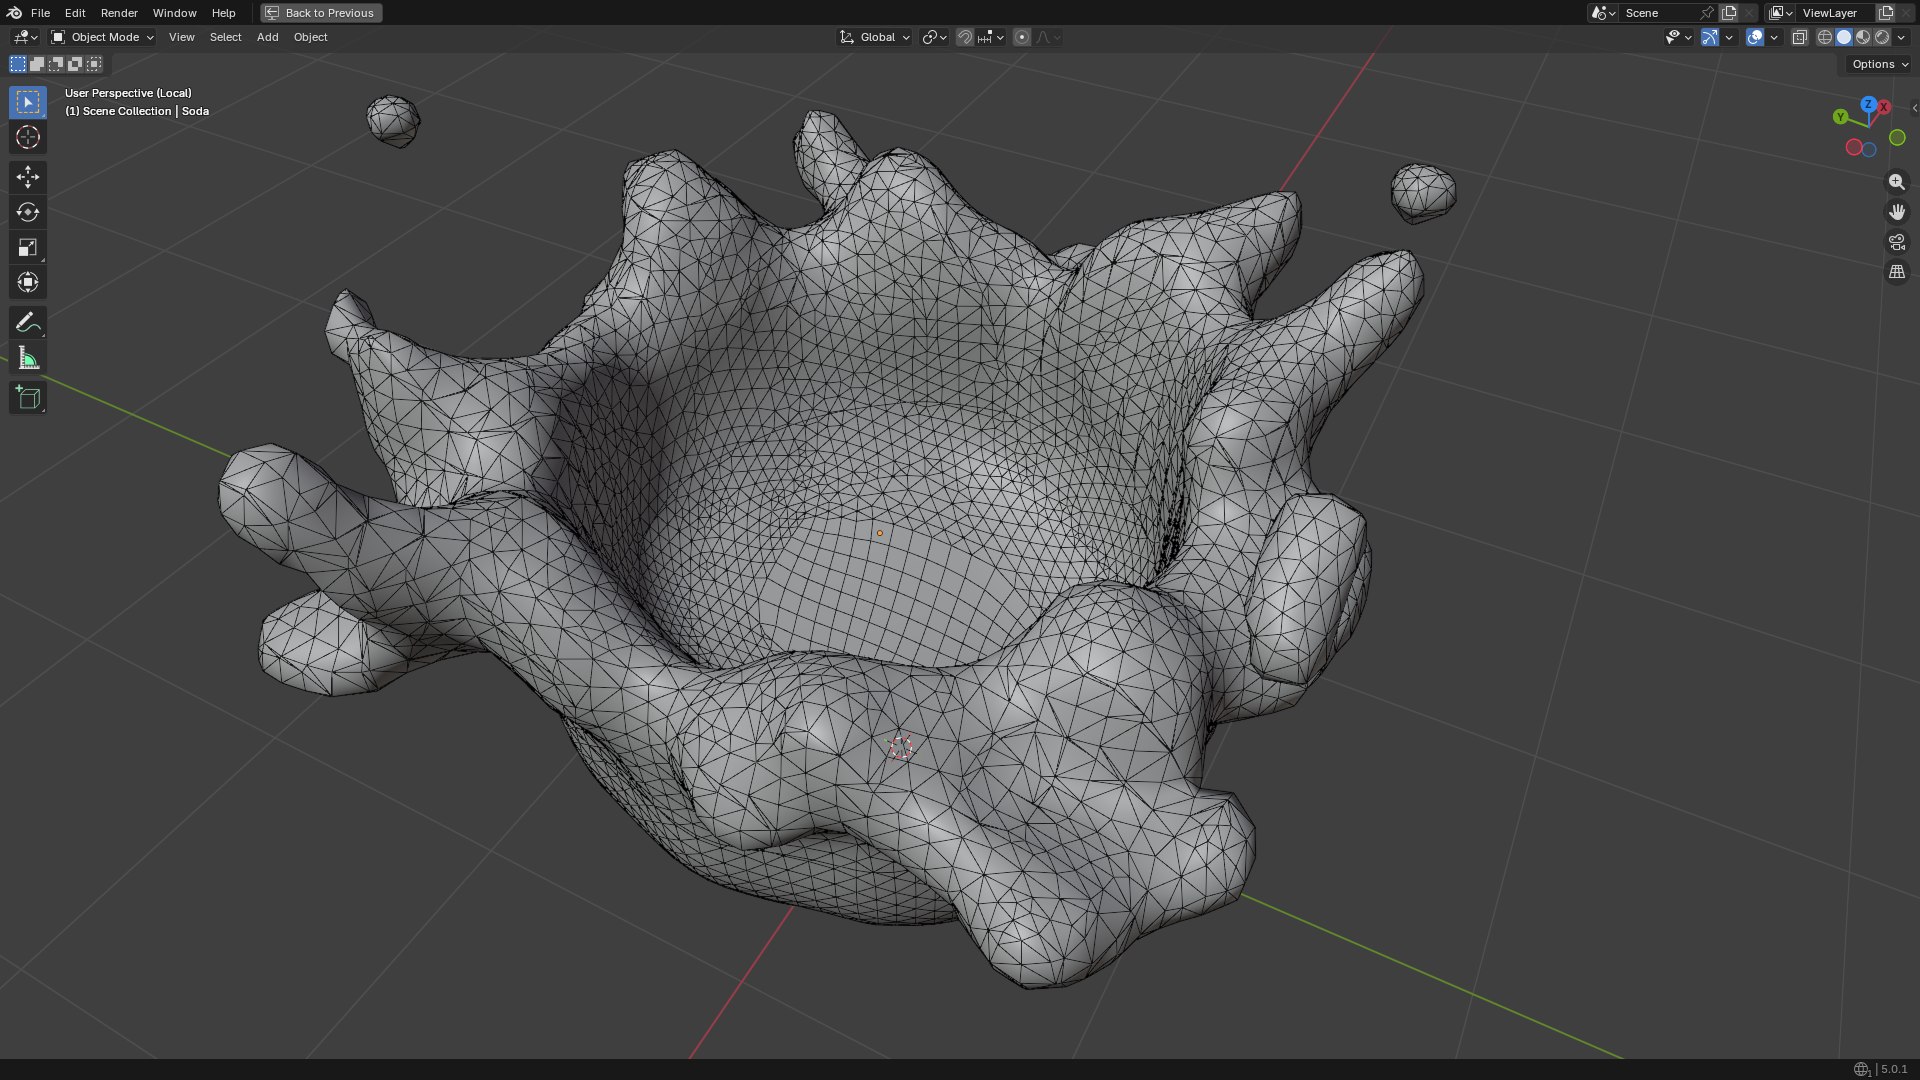Open the Options dropdown

[x=1878, y=64]
